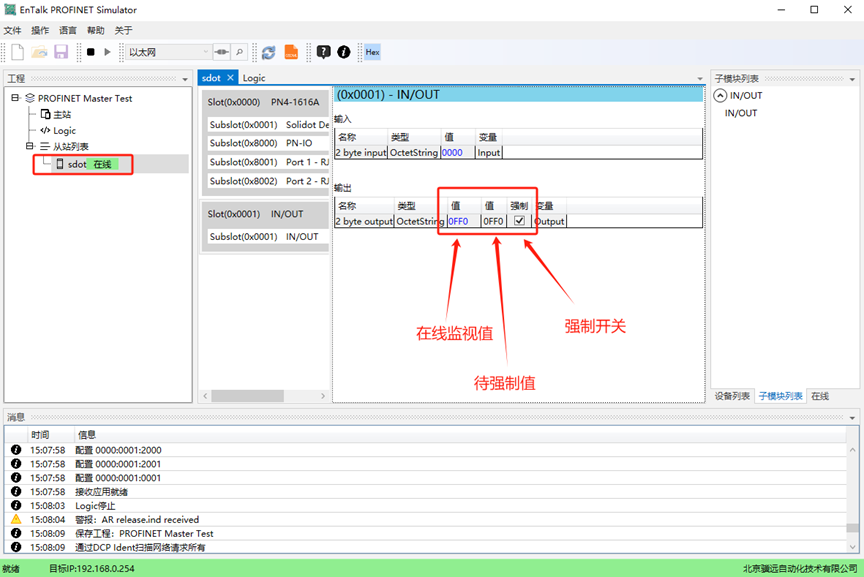This screenshot has height=577, width=864.
Task: Click the Save project floppy icon
Action: (x=61, y=52)
